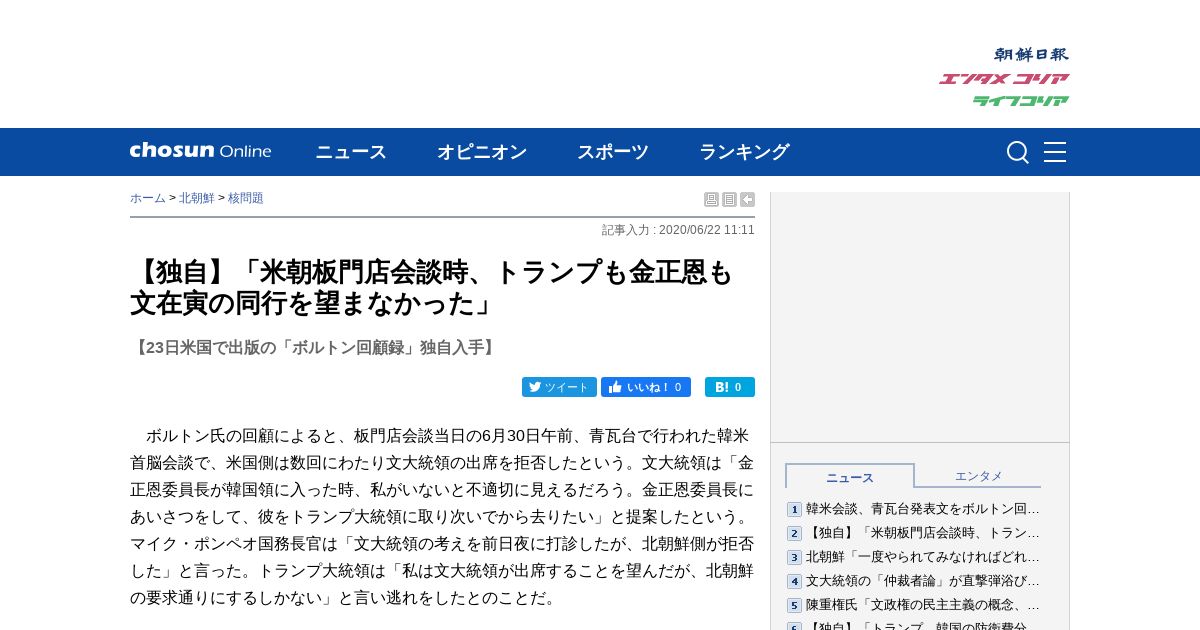This screenshot has width=1200, height=630.
Task: Go to 核問題 breadcrumb link
Action: (x=246, y=198)
